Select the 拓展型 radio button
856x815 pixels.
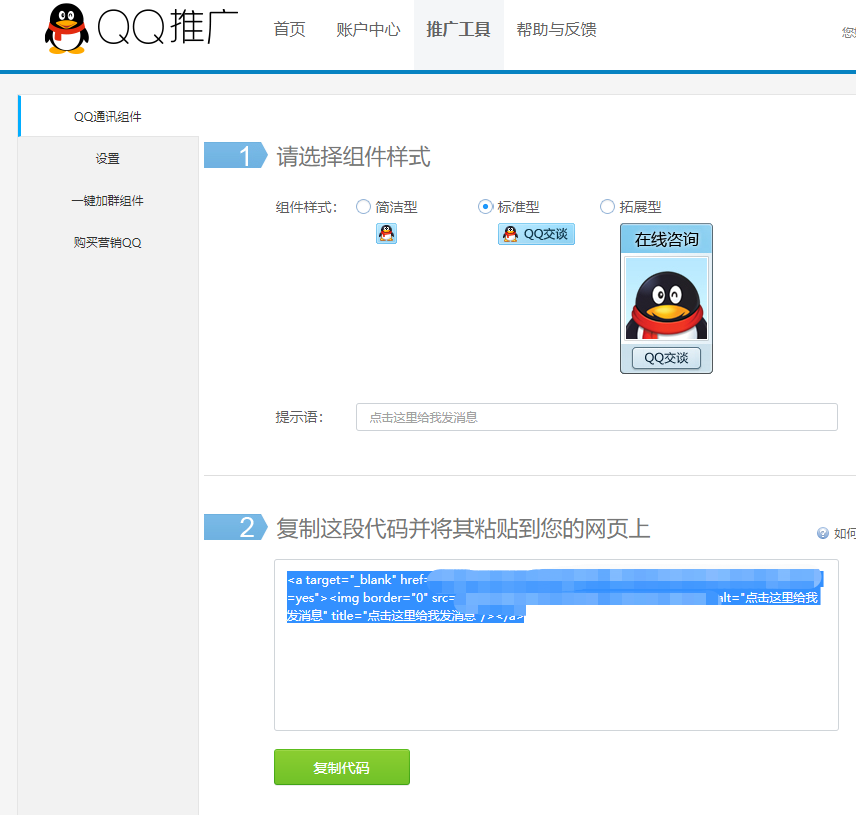607,206
